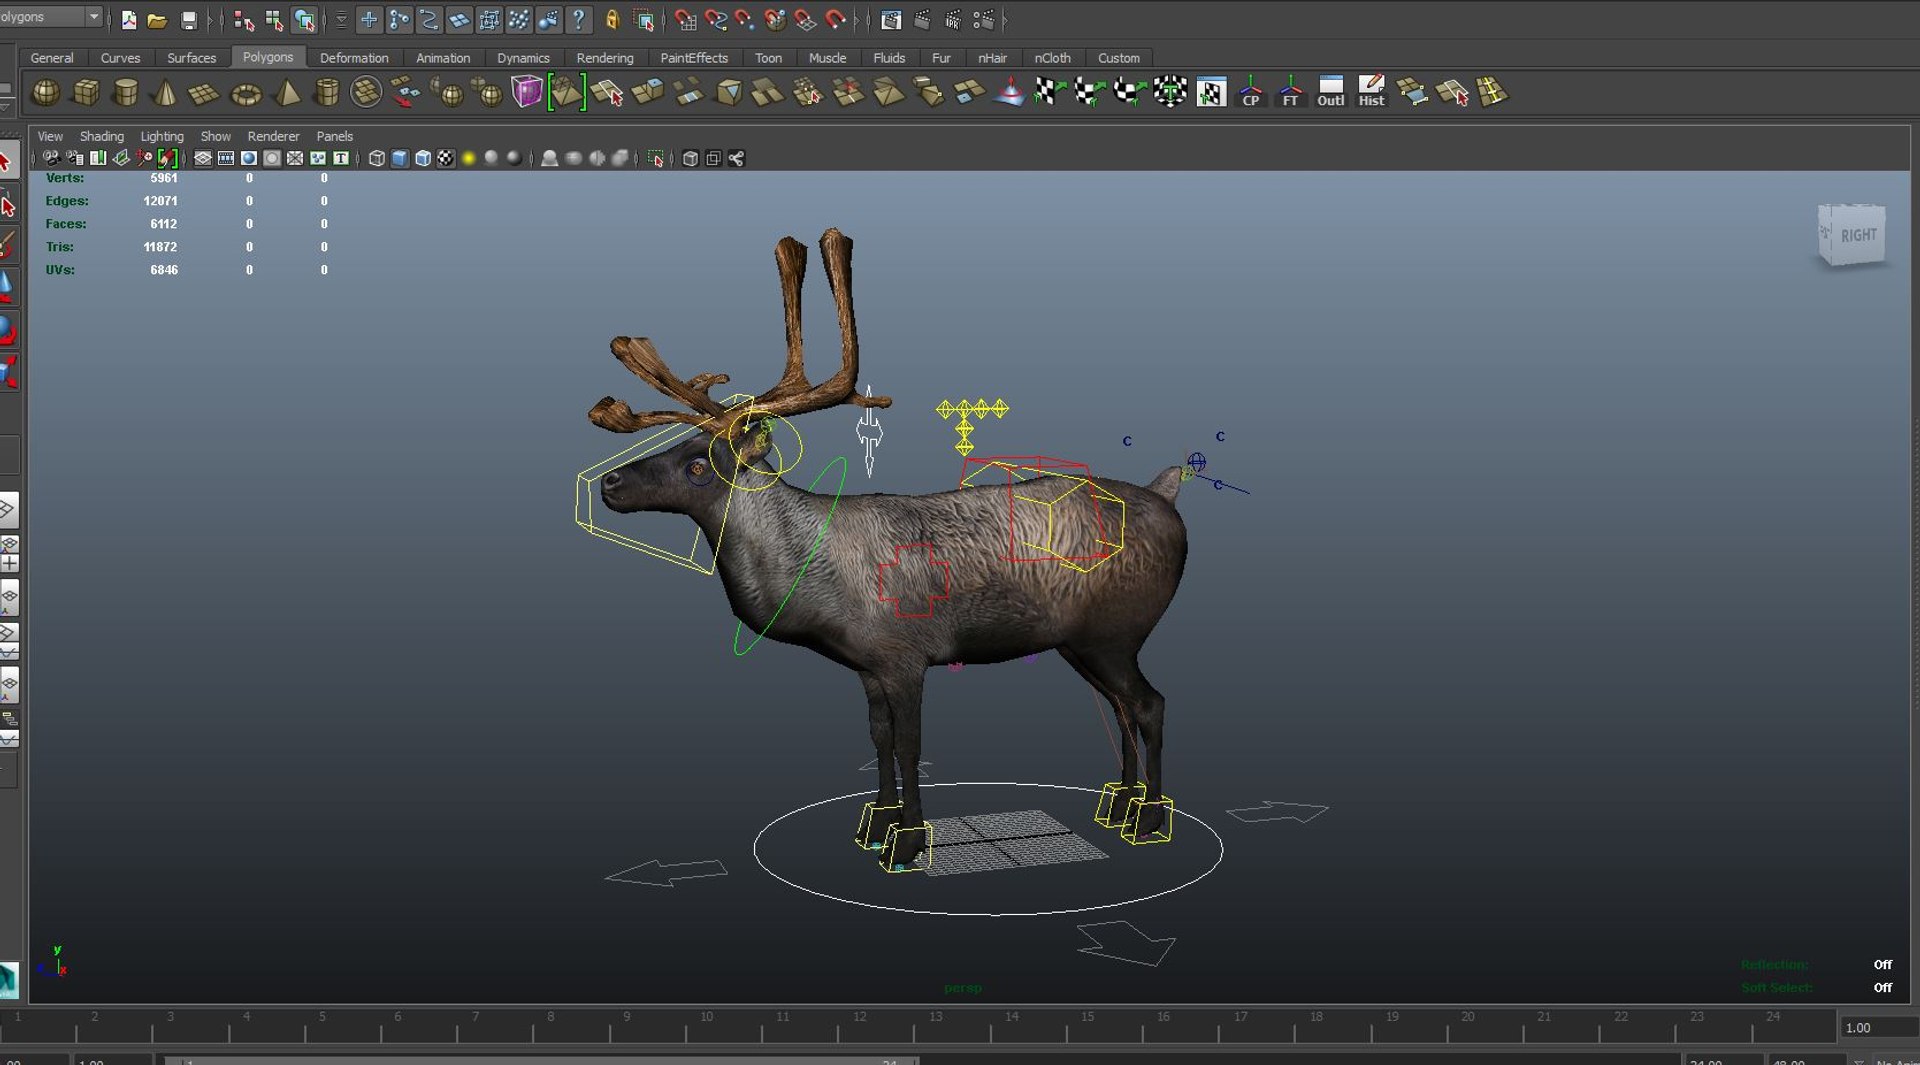Click the help question mark icon

tap(578, 19)
